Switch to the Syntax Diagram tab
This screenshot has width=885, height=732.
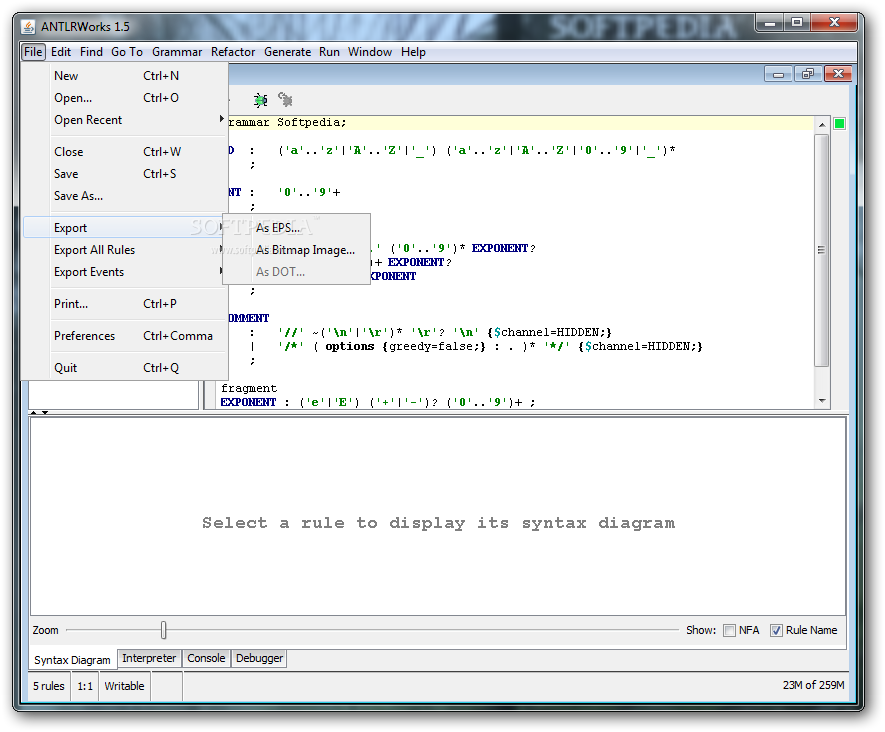72,660
